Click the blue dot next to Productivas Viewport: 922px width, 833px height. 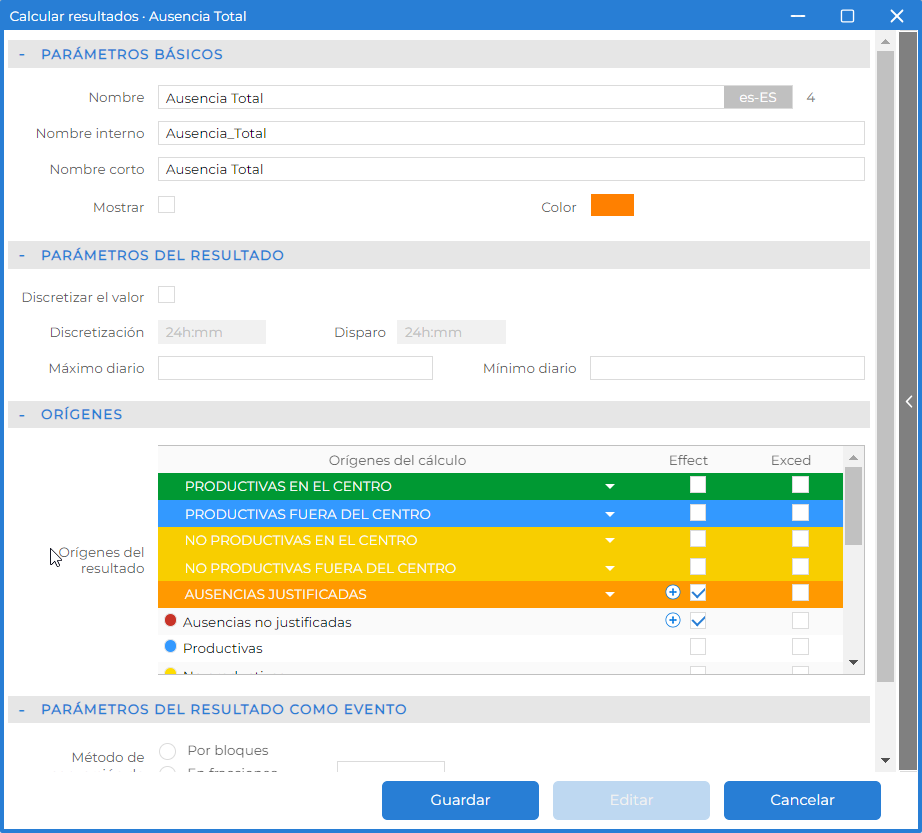coord(171,647)
